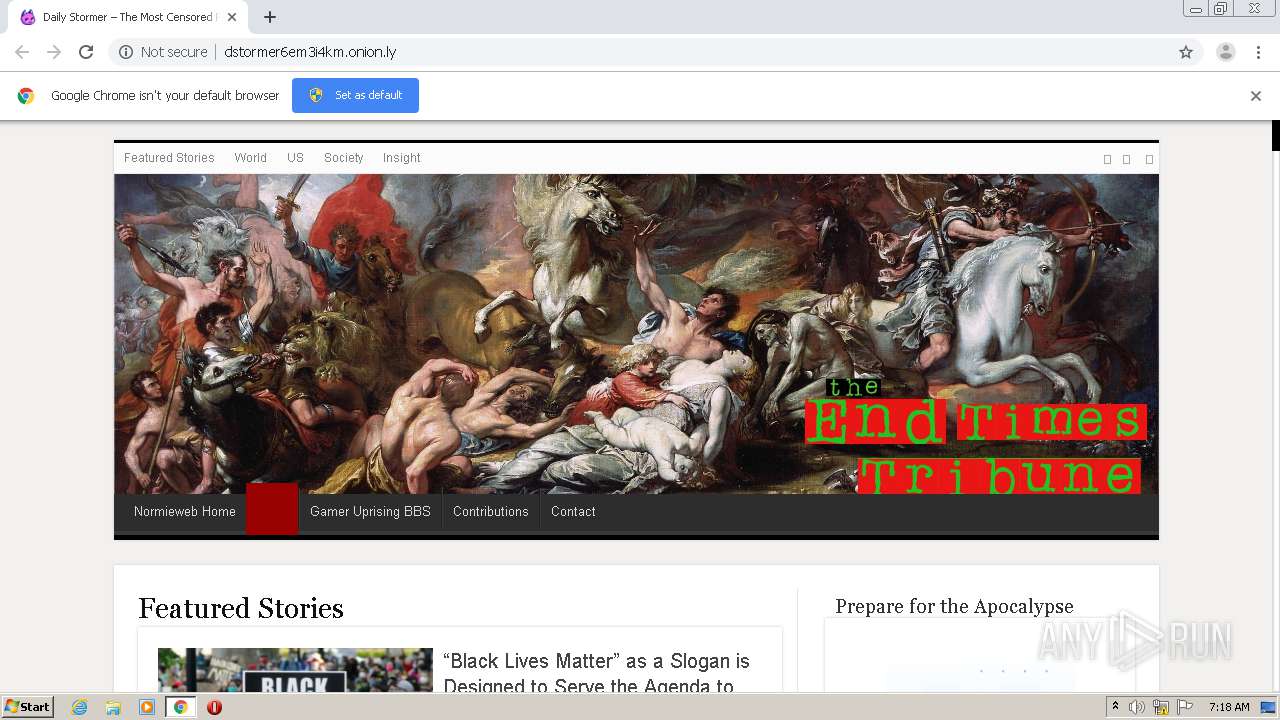Click Set as default button

point(355,95)
